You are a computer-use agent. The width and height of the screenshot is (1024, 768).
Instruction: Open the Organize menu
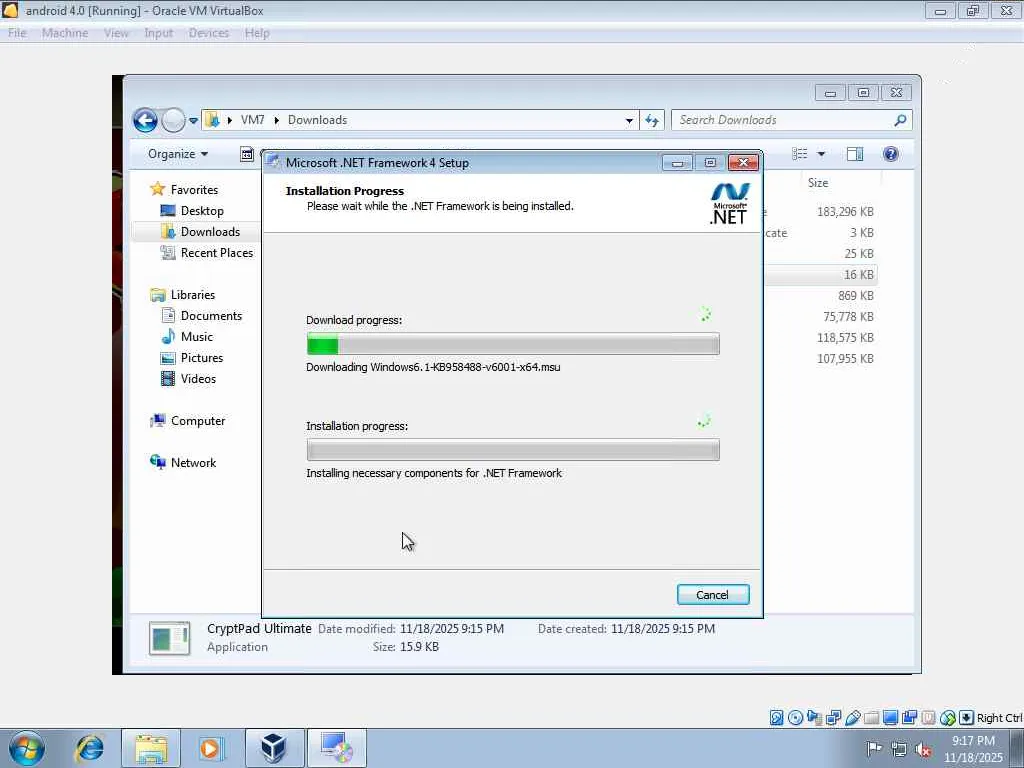click(178, 154)
